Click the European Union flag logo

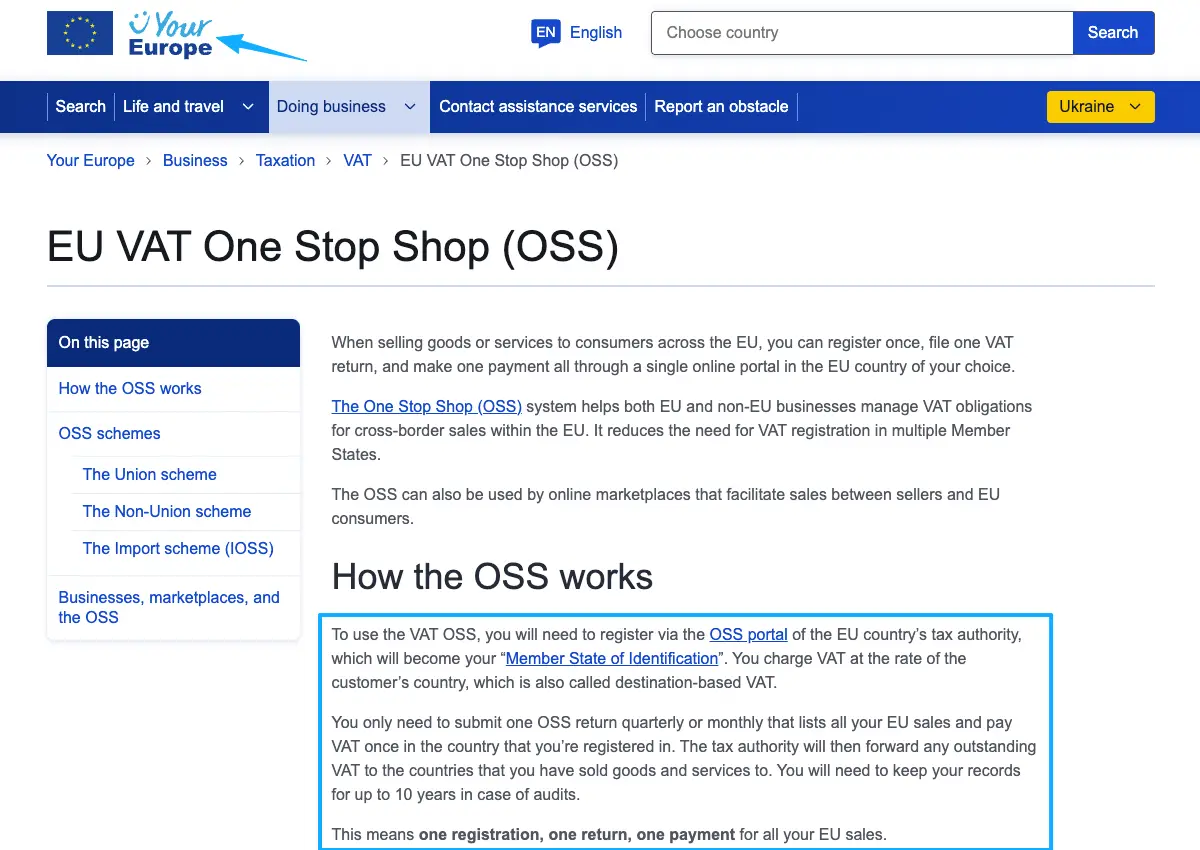80,33
